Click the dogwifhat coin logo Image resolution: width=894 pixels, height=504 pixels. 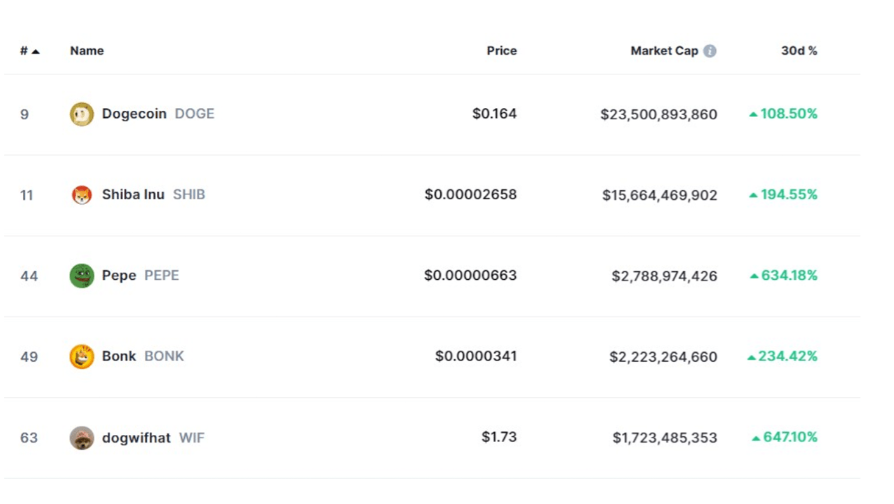pyautogui.click(x=82, y=438)
